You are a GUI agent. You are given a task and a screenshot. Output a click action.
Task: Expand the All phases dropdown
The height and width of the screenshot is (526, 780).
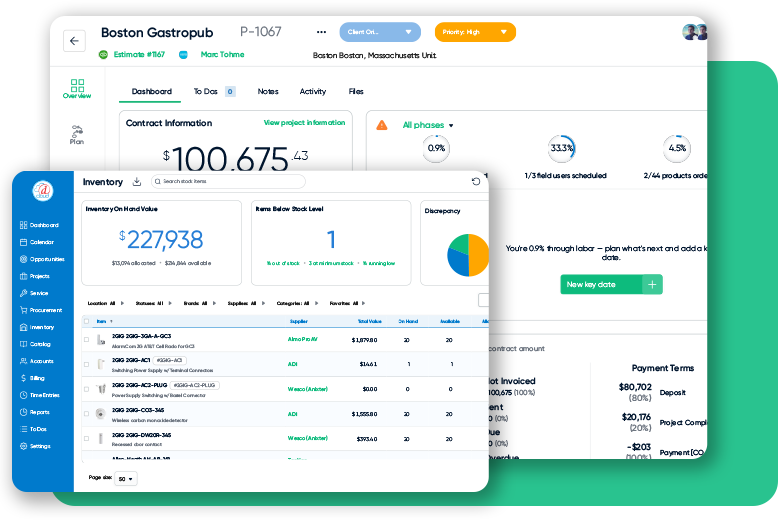(x=428, y=125)
